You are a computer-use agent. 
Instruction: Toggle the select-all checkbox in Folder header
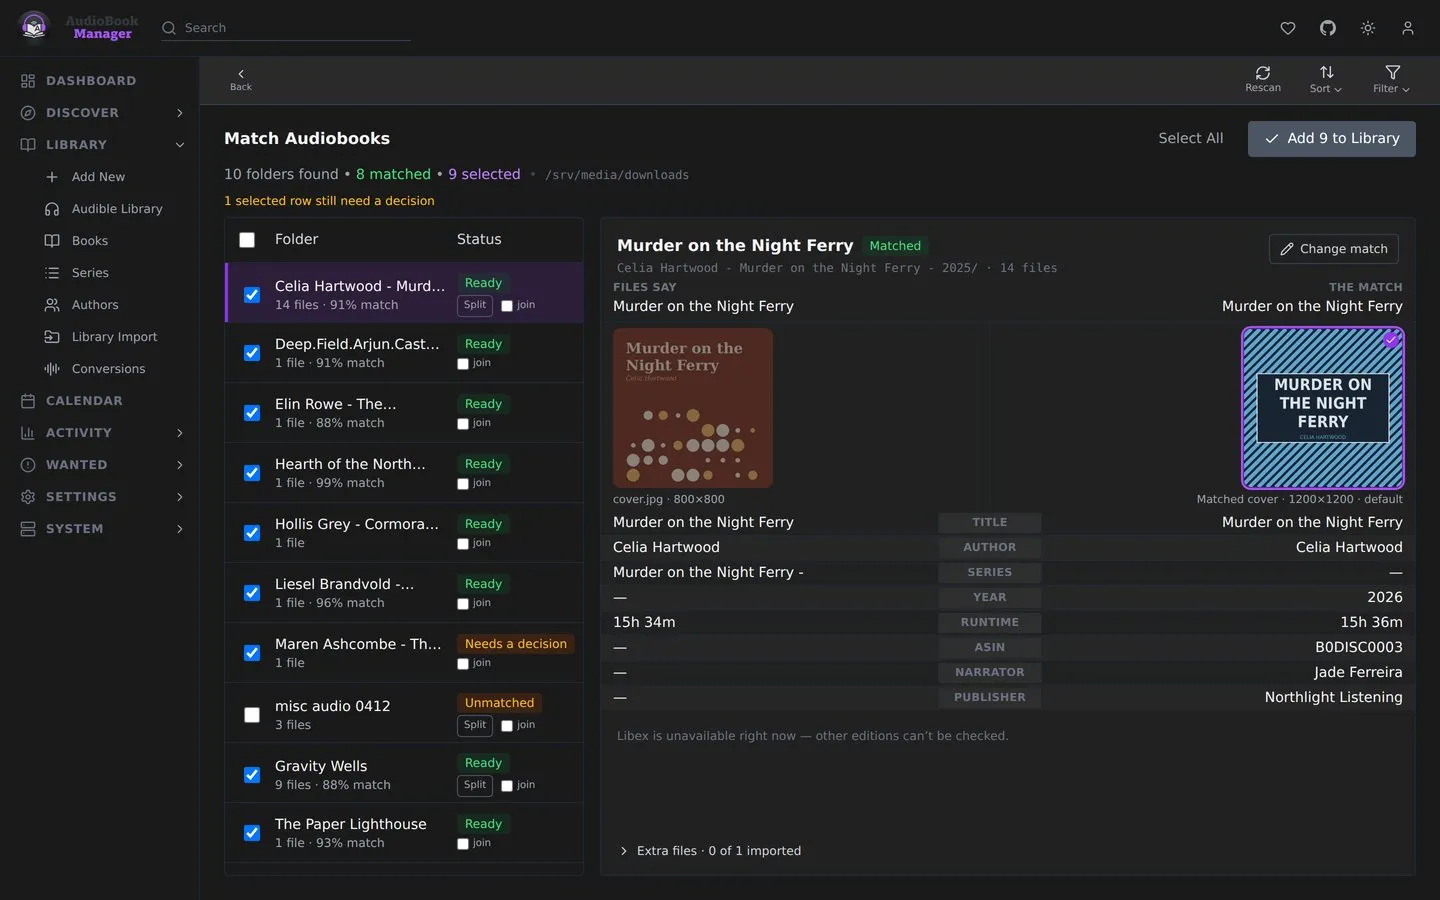(247, 240)
